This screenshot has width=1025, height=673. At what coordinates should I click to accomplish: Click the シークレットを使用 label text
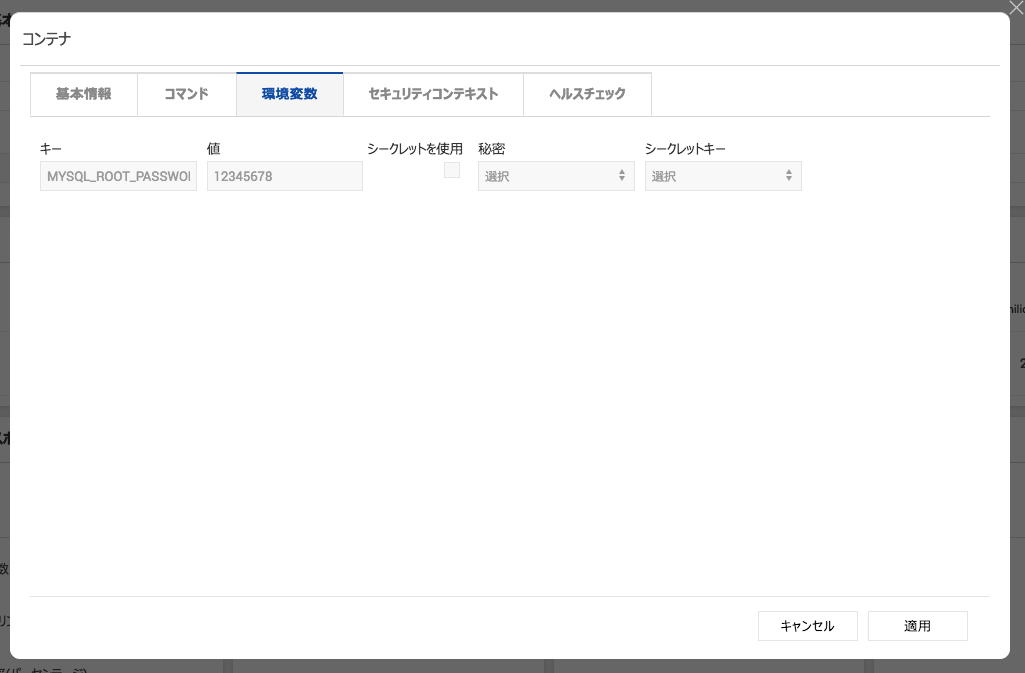tap(414, 149)
